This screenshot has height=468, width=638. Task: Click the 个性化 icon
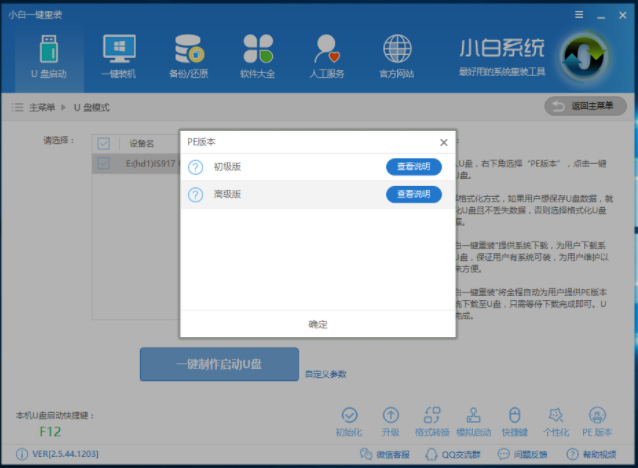[x=556, y=422]
